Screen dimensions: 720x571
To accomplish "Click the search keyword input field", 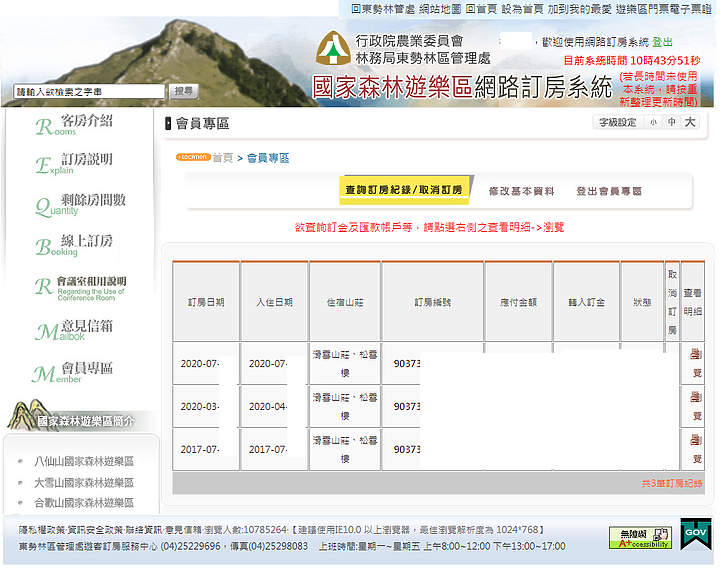I will pos(90,92).
